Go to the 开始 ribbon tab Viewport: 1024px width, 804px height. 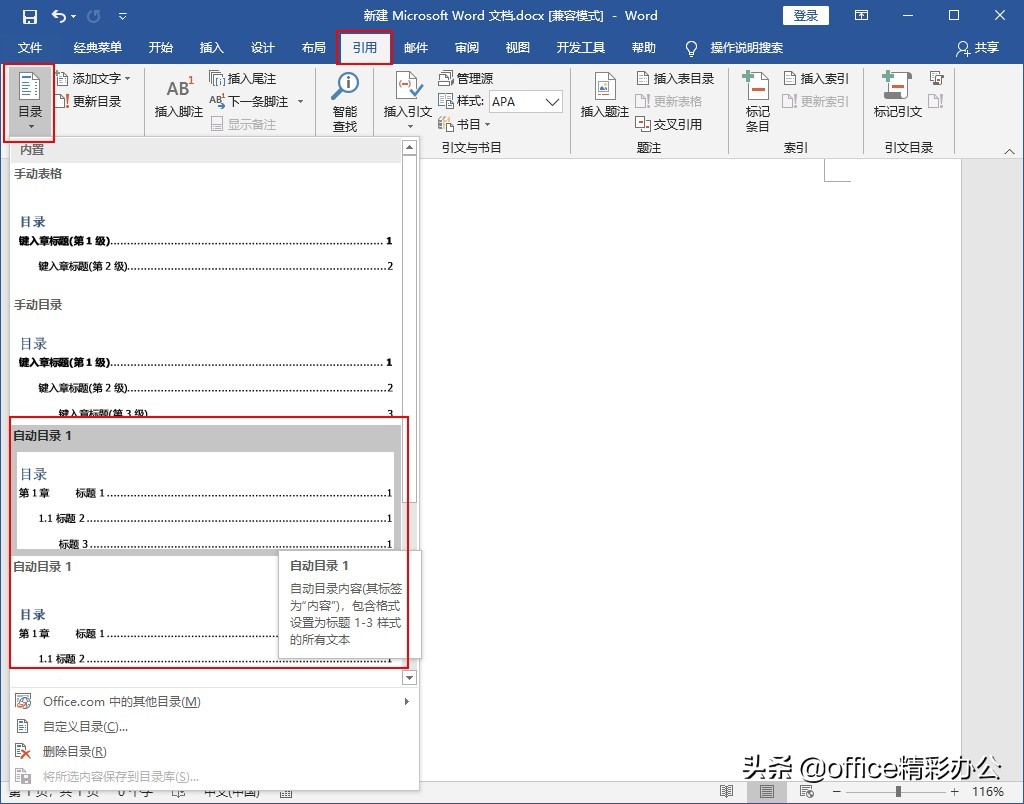click(161, 48)
